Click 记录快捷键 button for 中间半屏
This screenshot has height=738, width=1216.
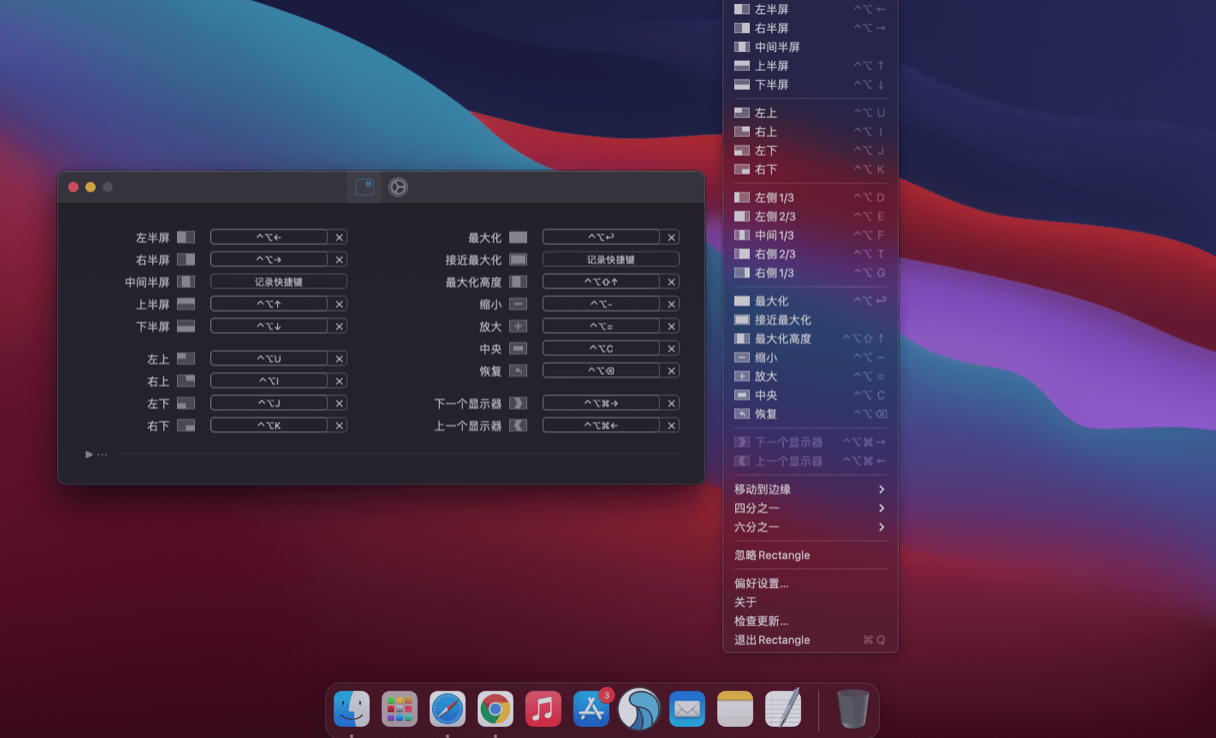tap(278, 281)
